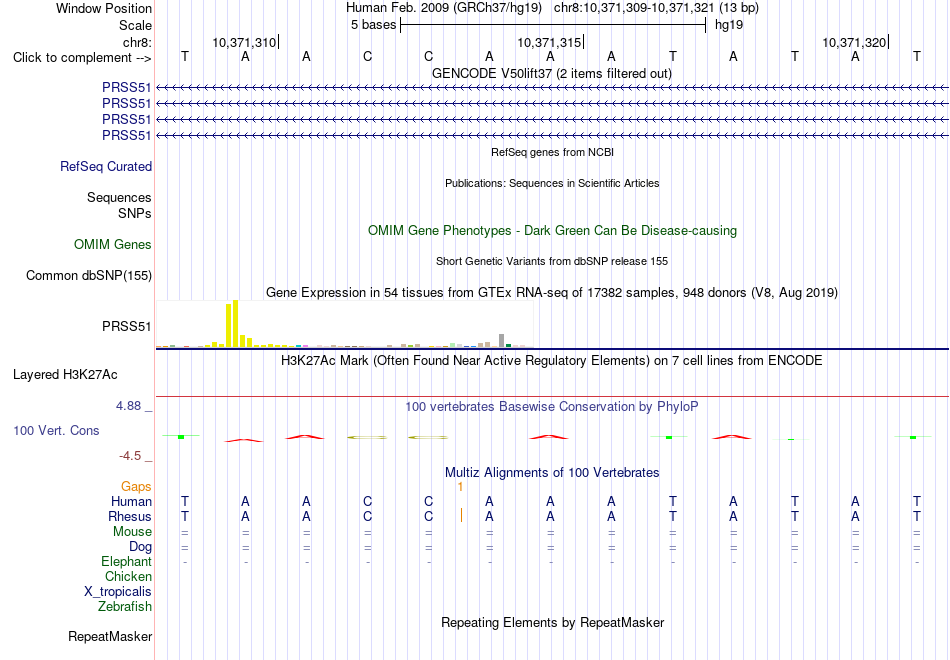The height and width of the screenshot is (660, 950).
Task: Click the 'Window Position' label
Action: coord(104,8)
